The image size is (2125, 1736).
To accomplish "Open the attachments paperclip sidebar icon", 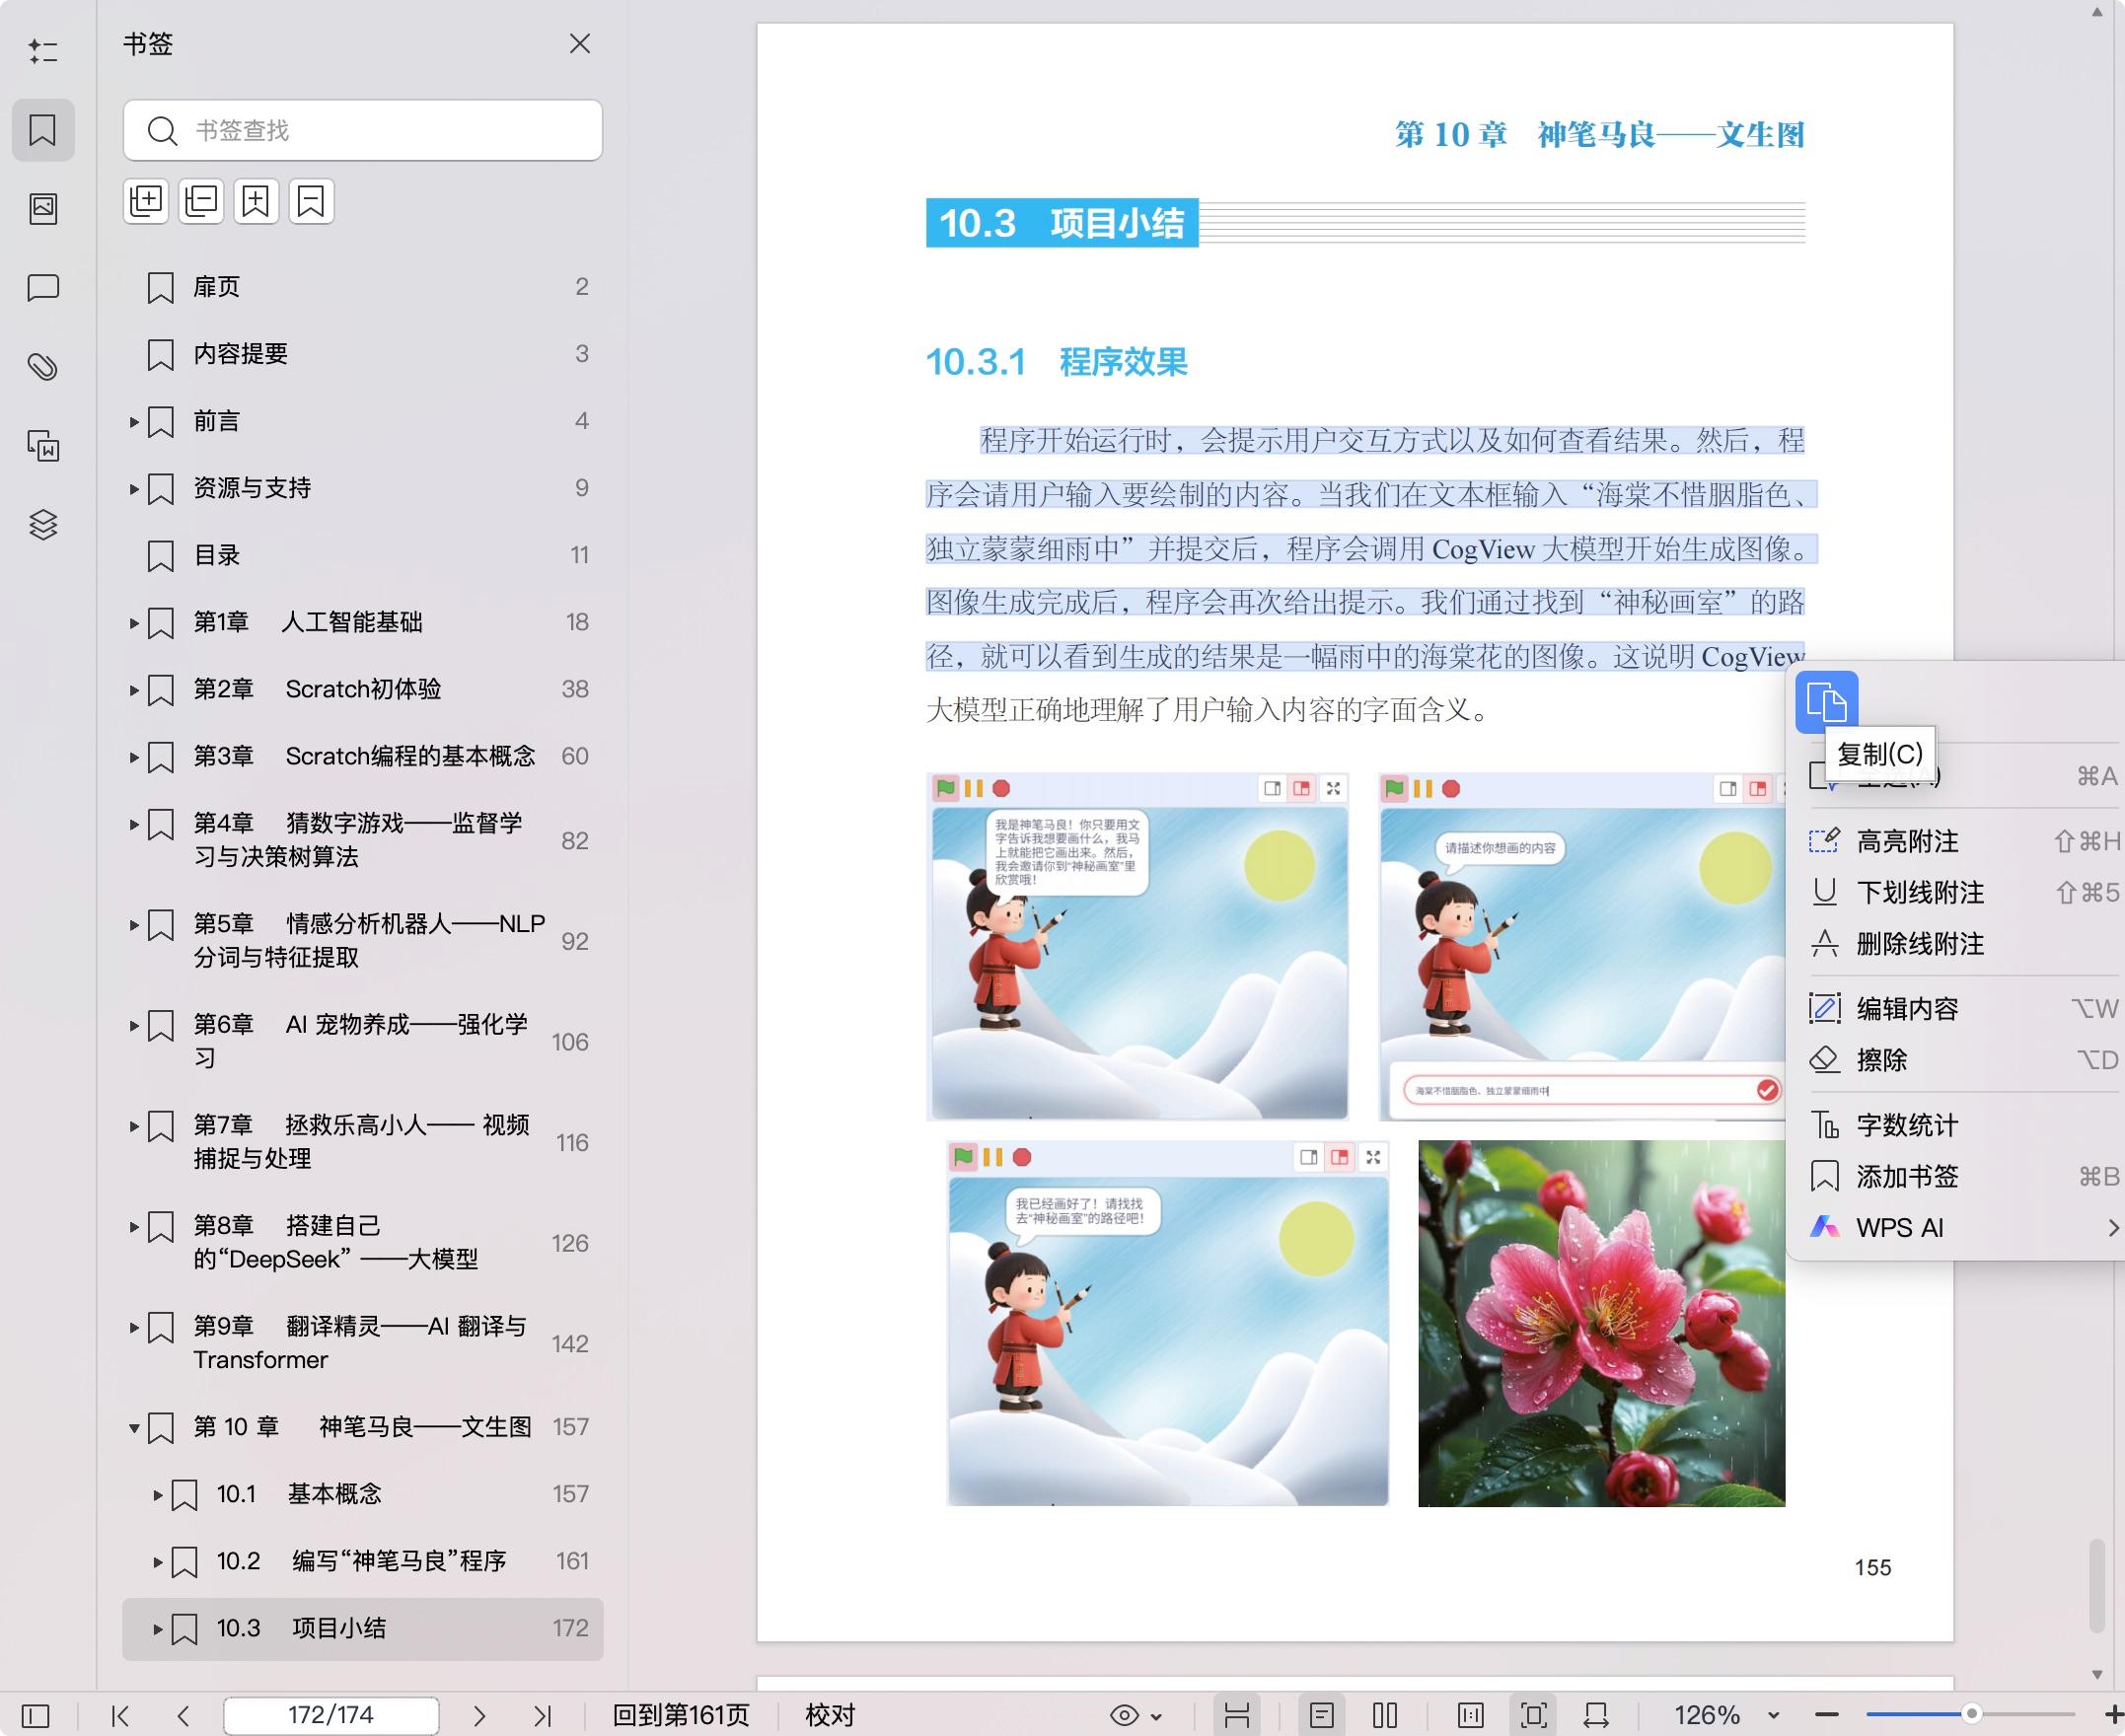I will click(43, 367).
